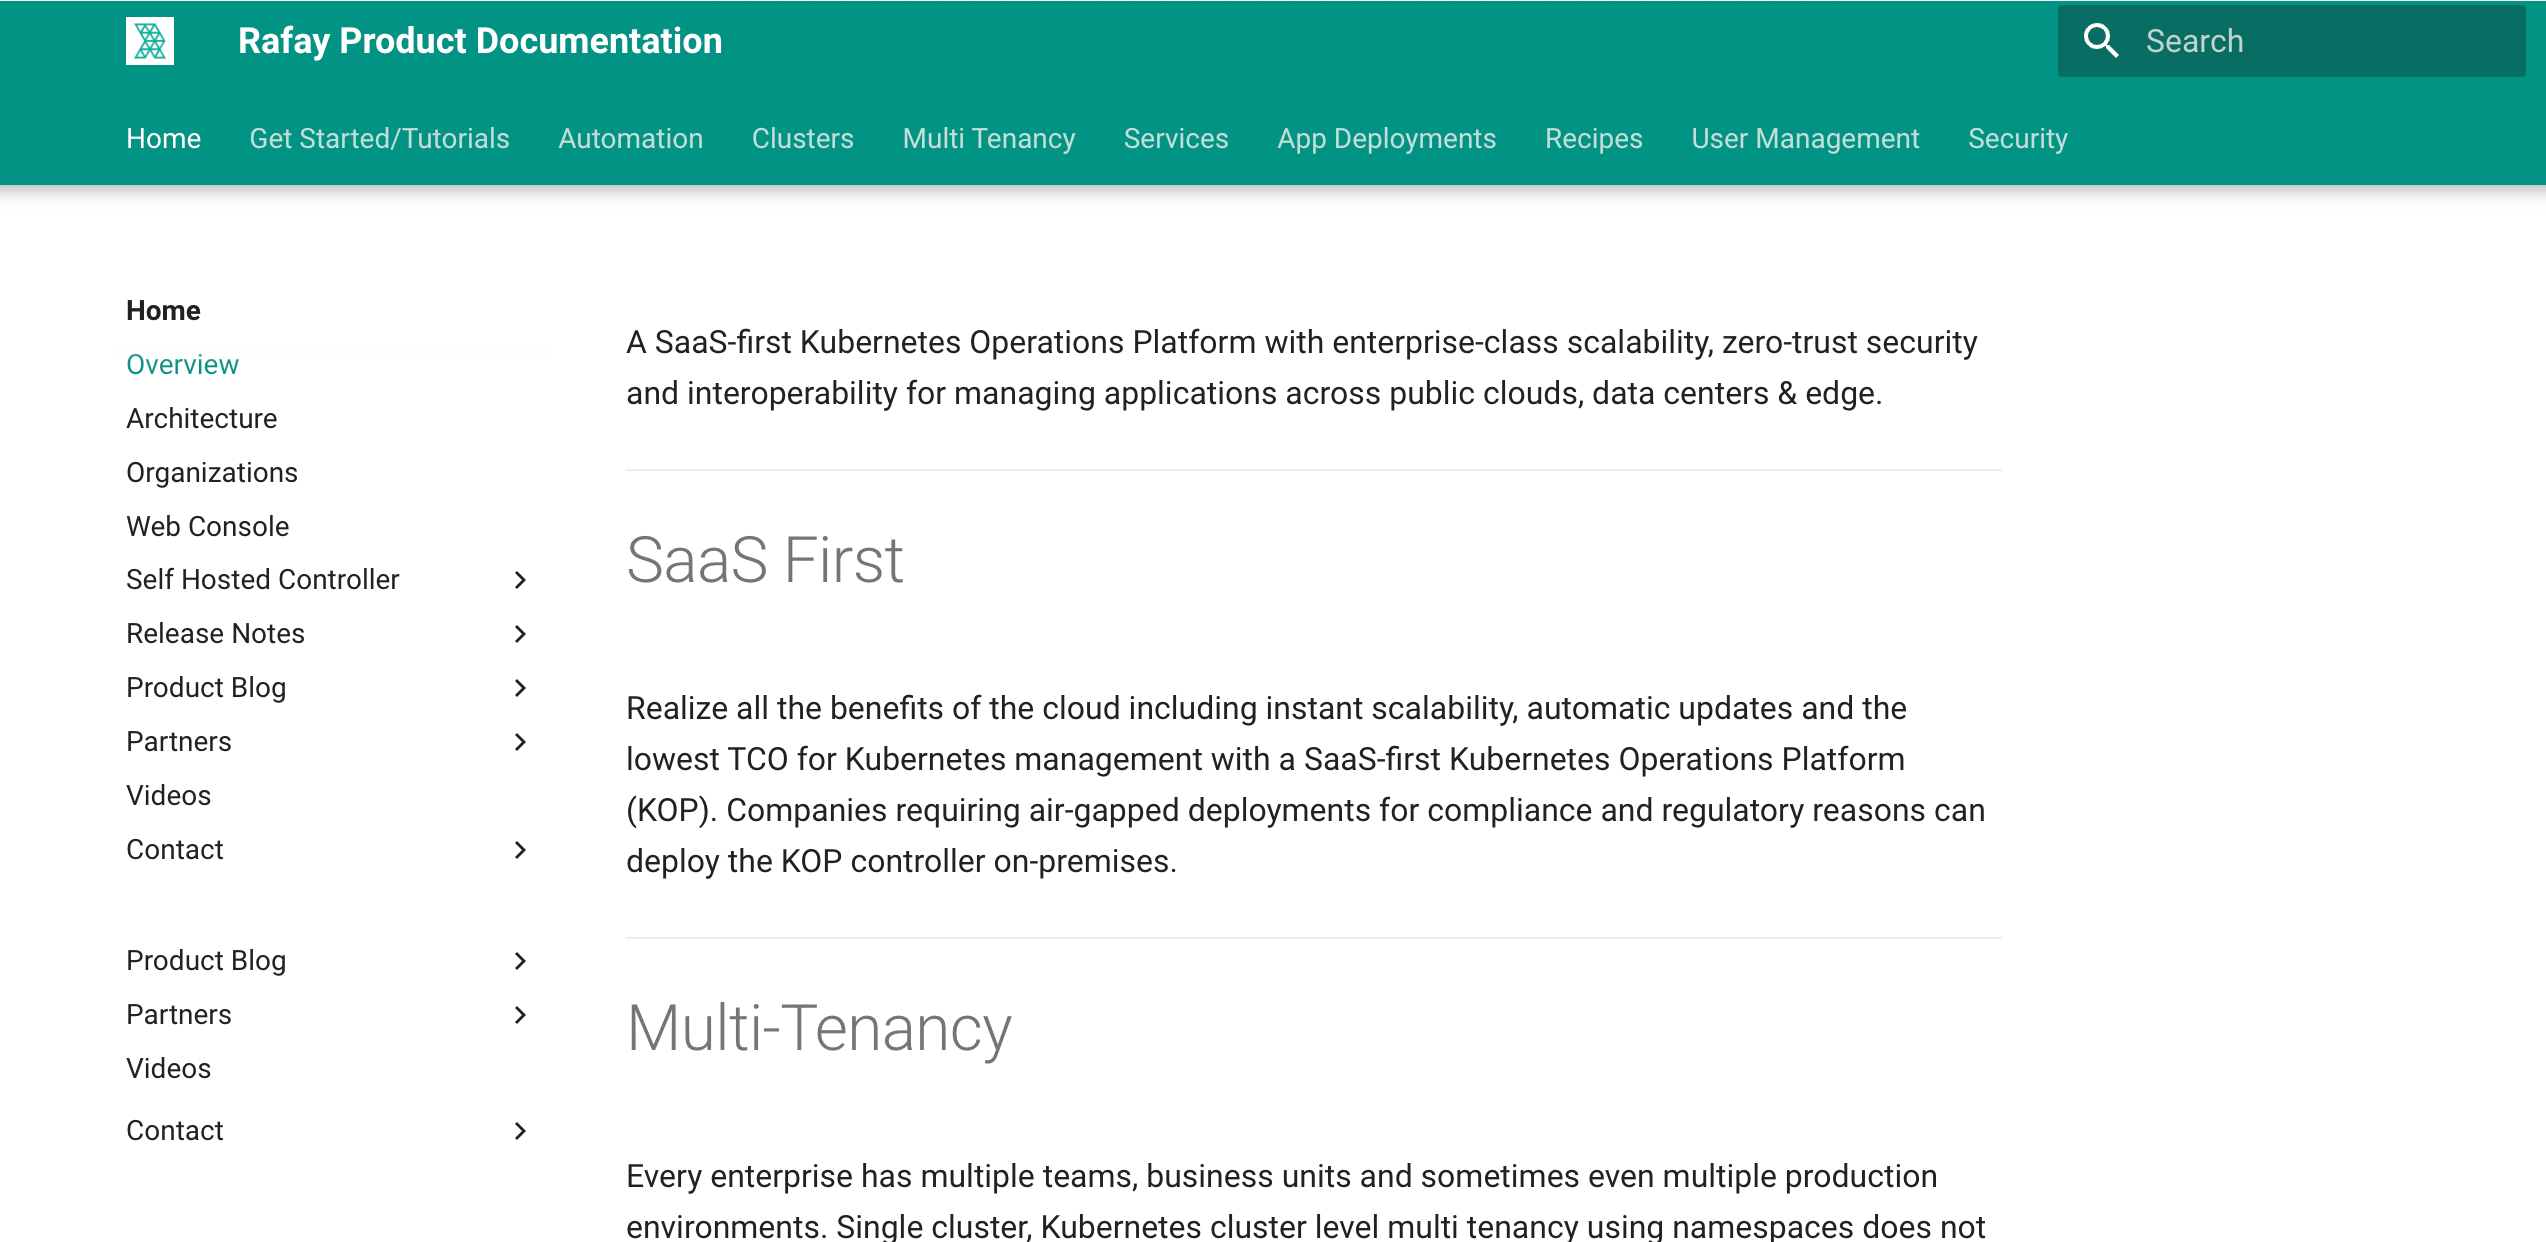Open the Overview sidebar link
Image resolution: width=2546 pixels, height=1242 pixels.
pyautogui.click(x=182, y=364)
